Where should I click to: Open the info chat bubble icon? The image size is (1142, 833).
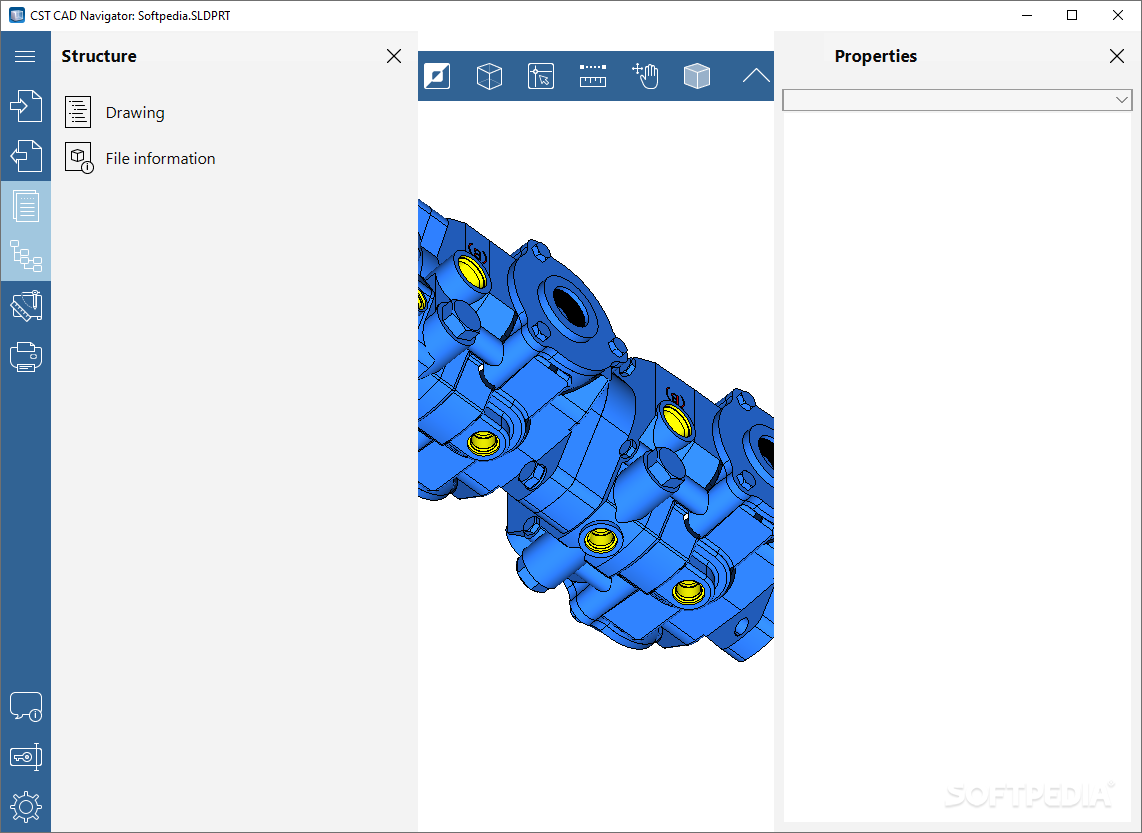(25, 706)
